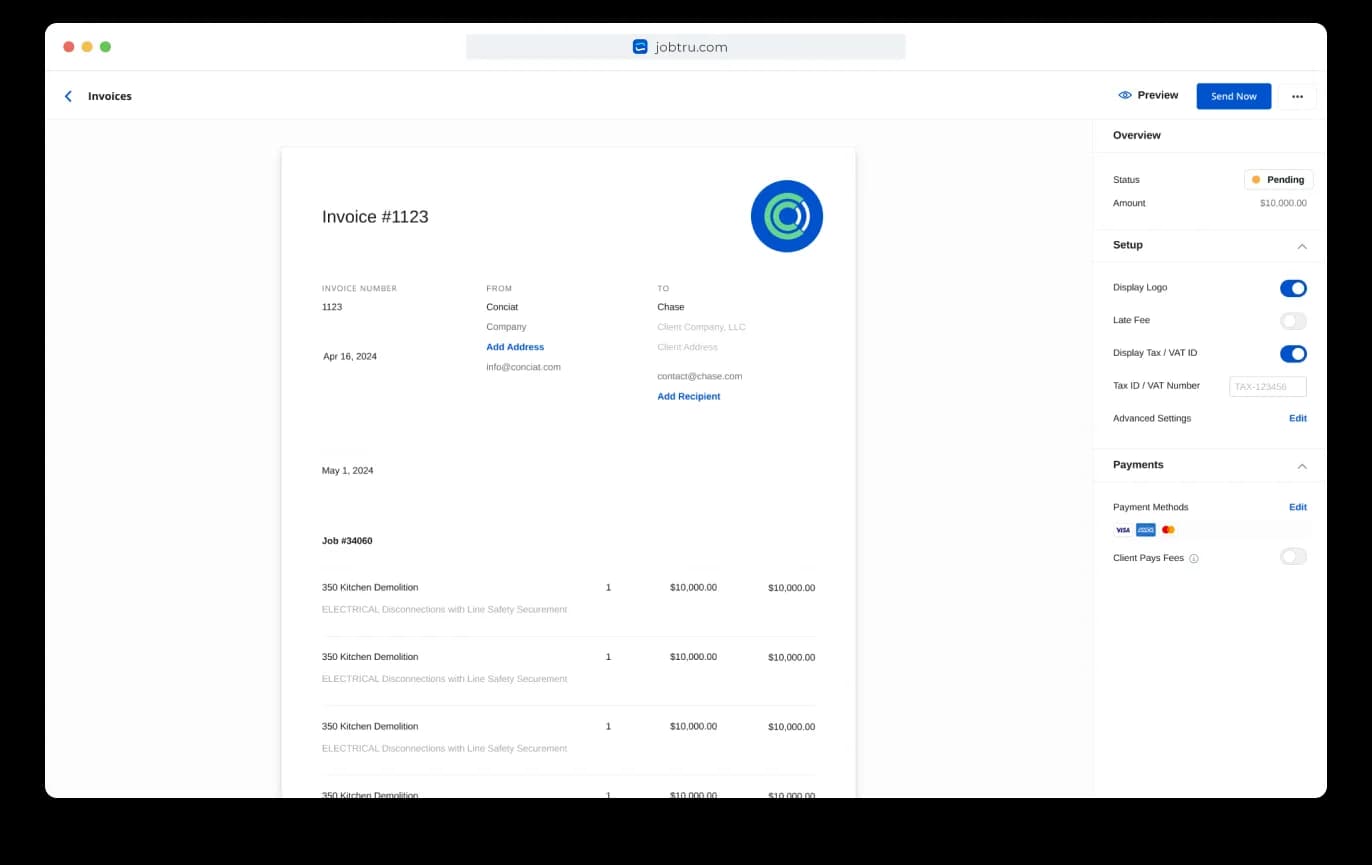Enable the Client Pays Fees toggle
The image size is (1372, 865).
click(1293, 557)
